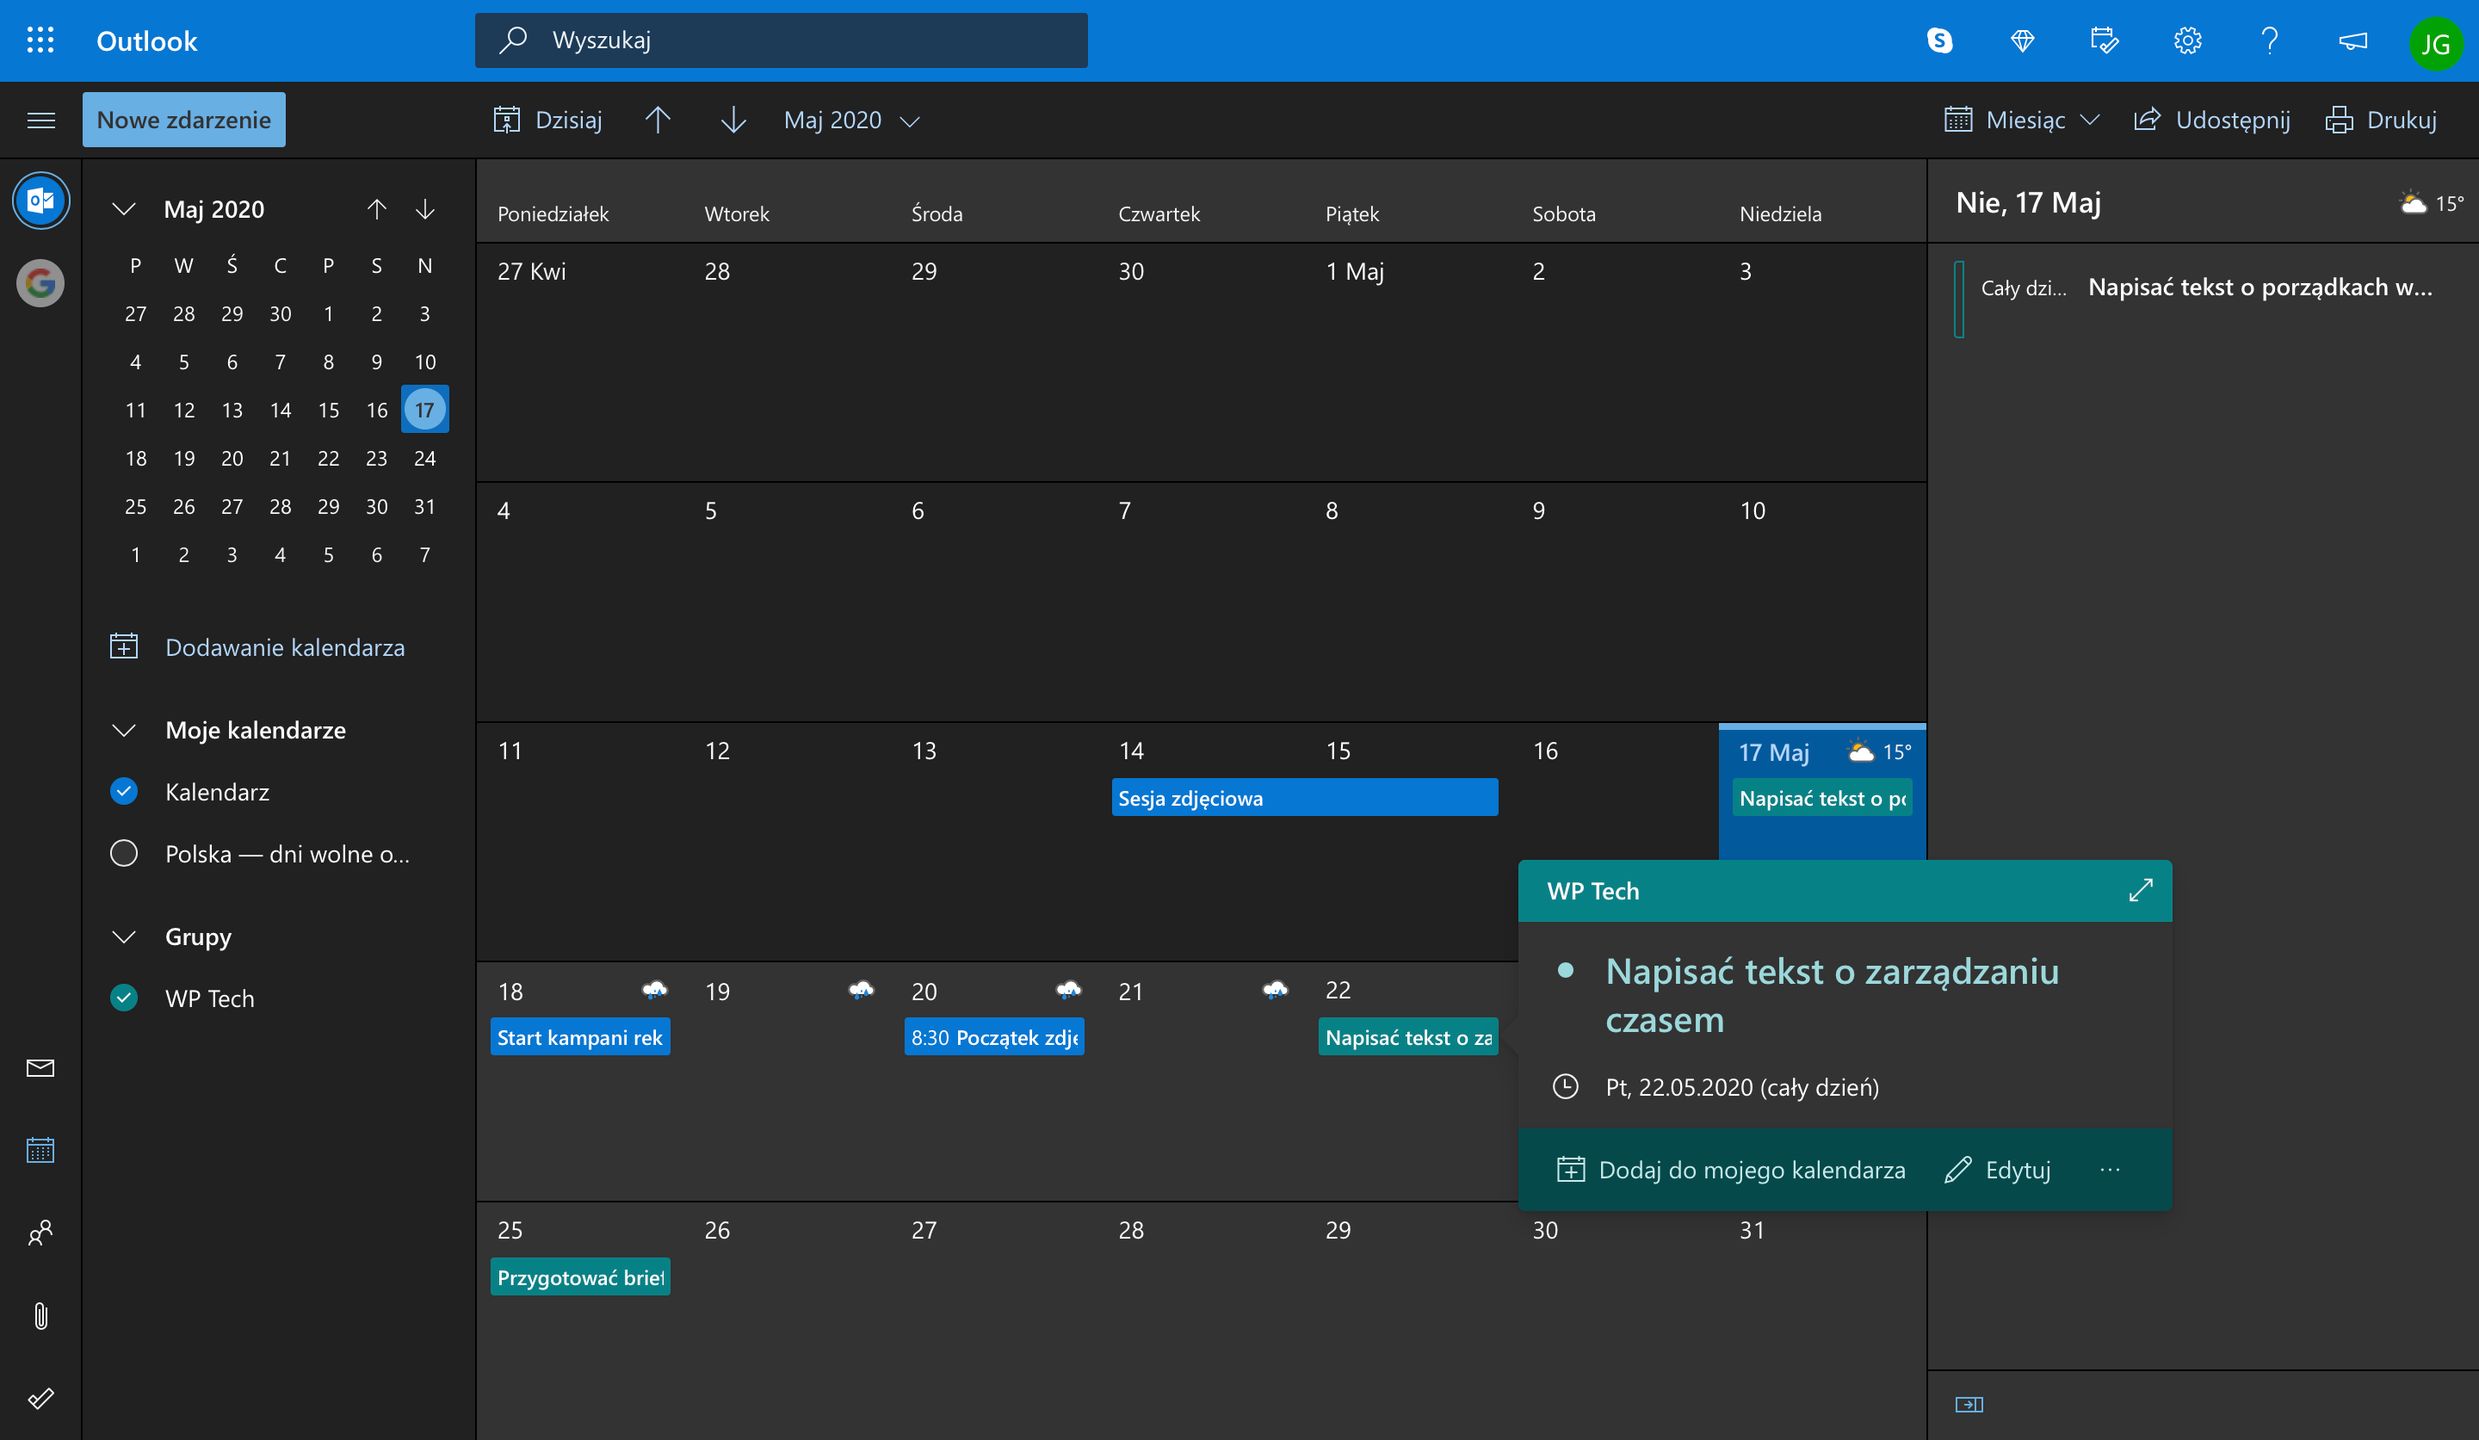
Task: Open Napisać tekst event on 17 Maj
Action: point(1822,798)
